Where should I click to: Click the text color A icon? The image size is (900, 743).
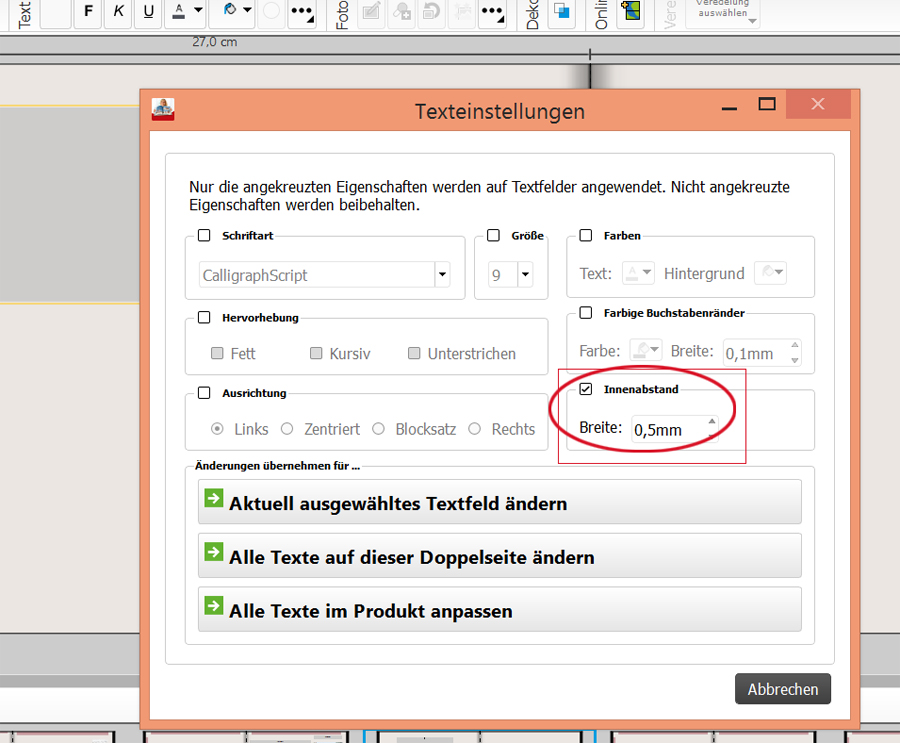tap(180, 12)
